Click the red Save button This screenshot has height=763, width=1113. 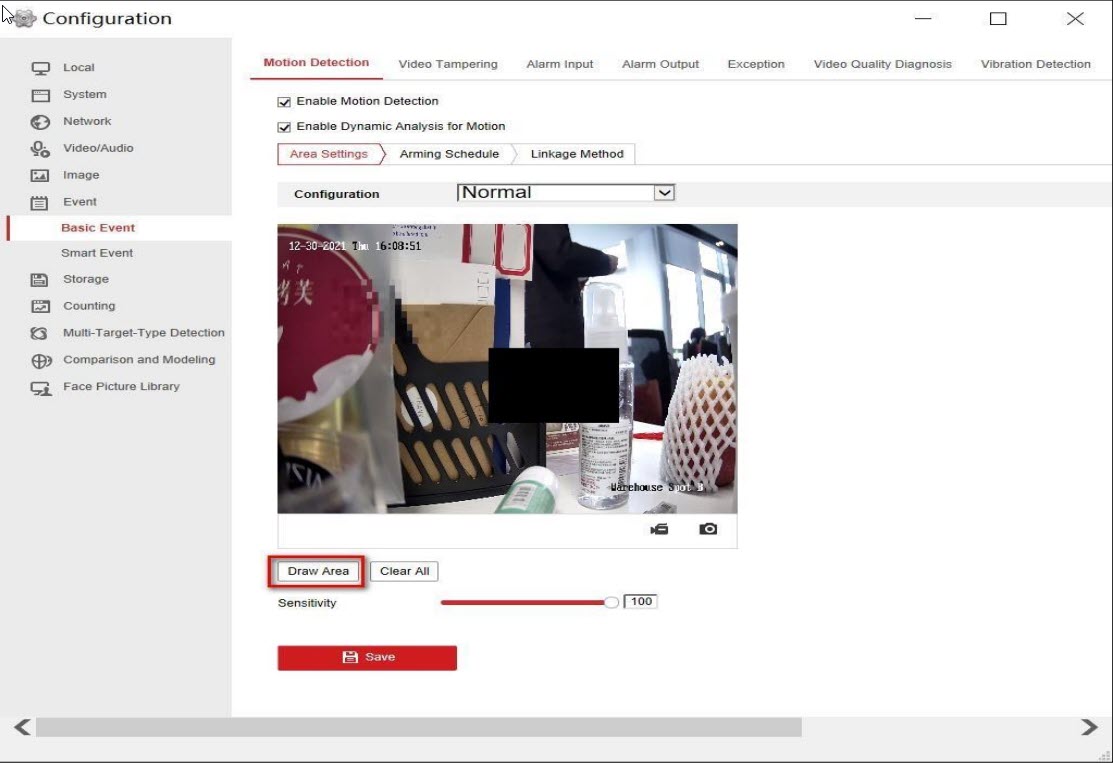367,657
